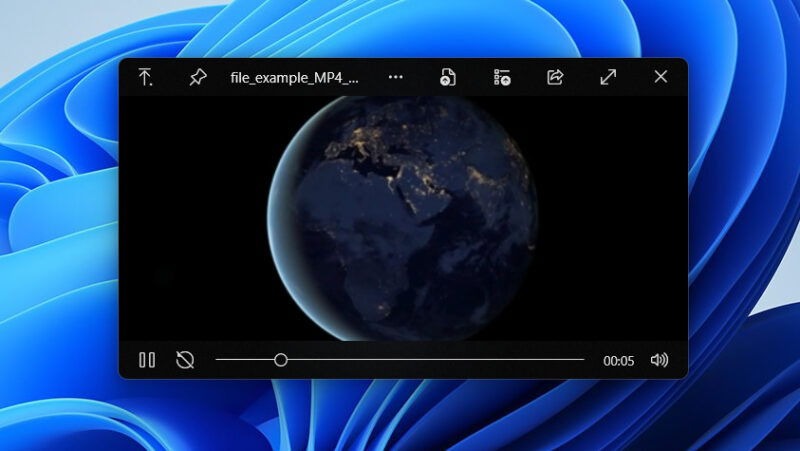
Task: Expand the preview with the diagonal arrows
Action: coord(608,77)
